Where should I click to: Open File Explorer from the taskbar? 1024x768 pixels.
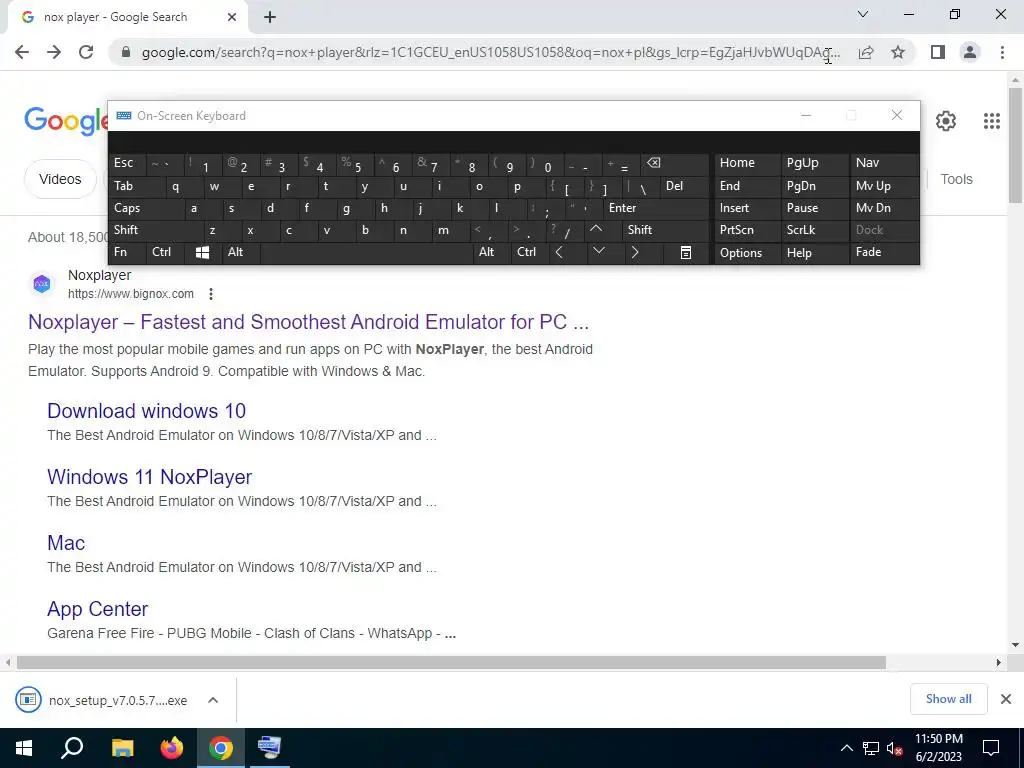click(x=122, y=748)
